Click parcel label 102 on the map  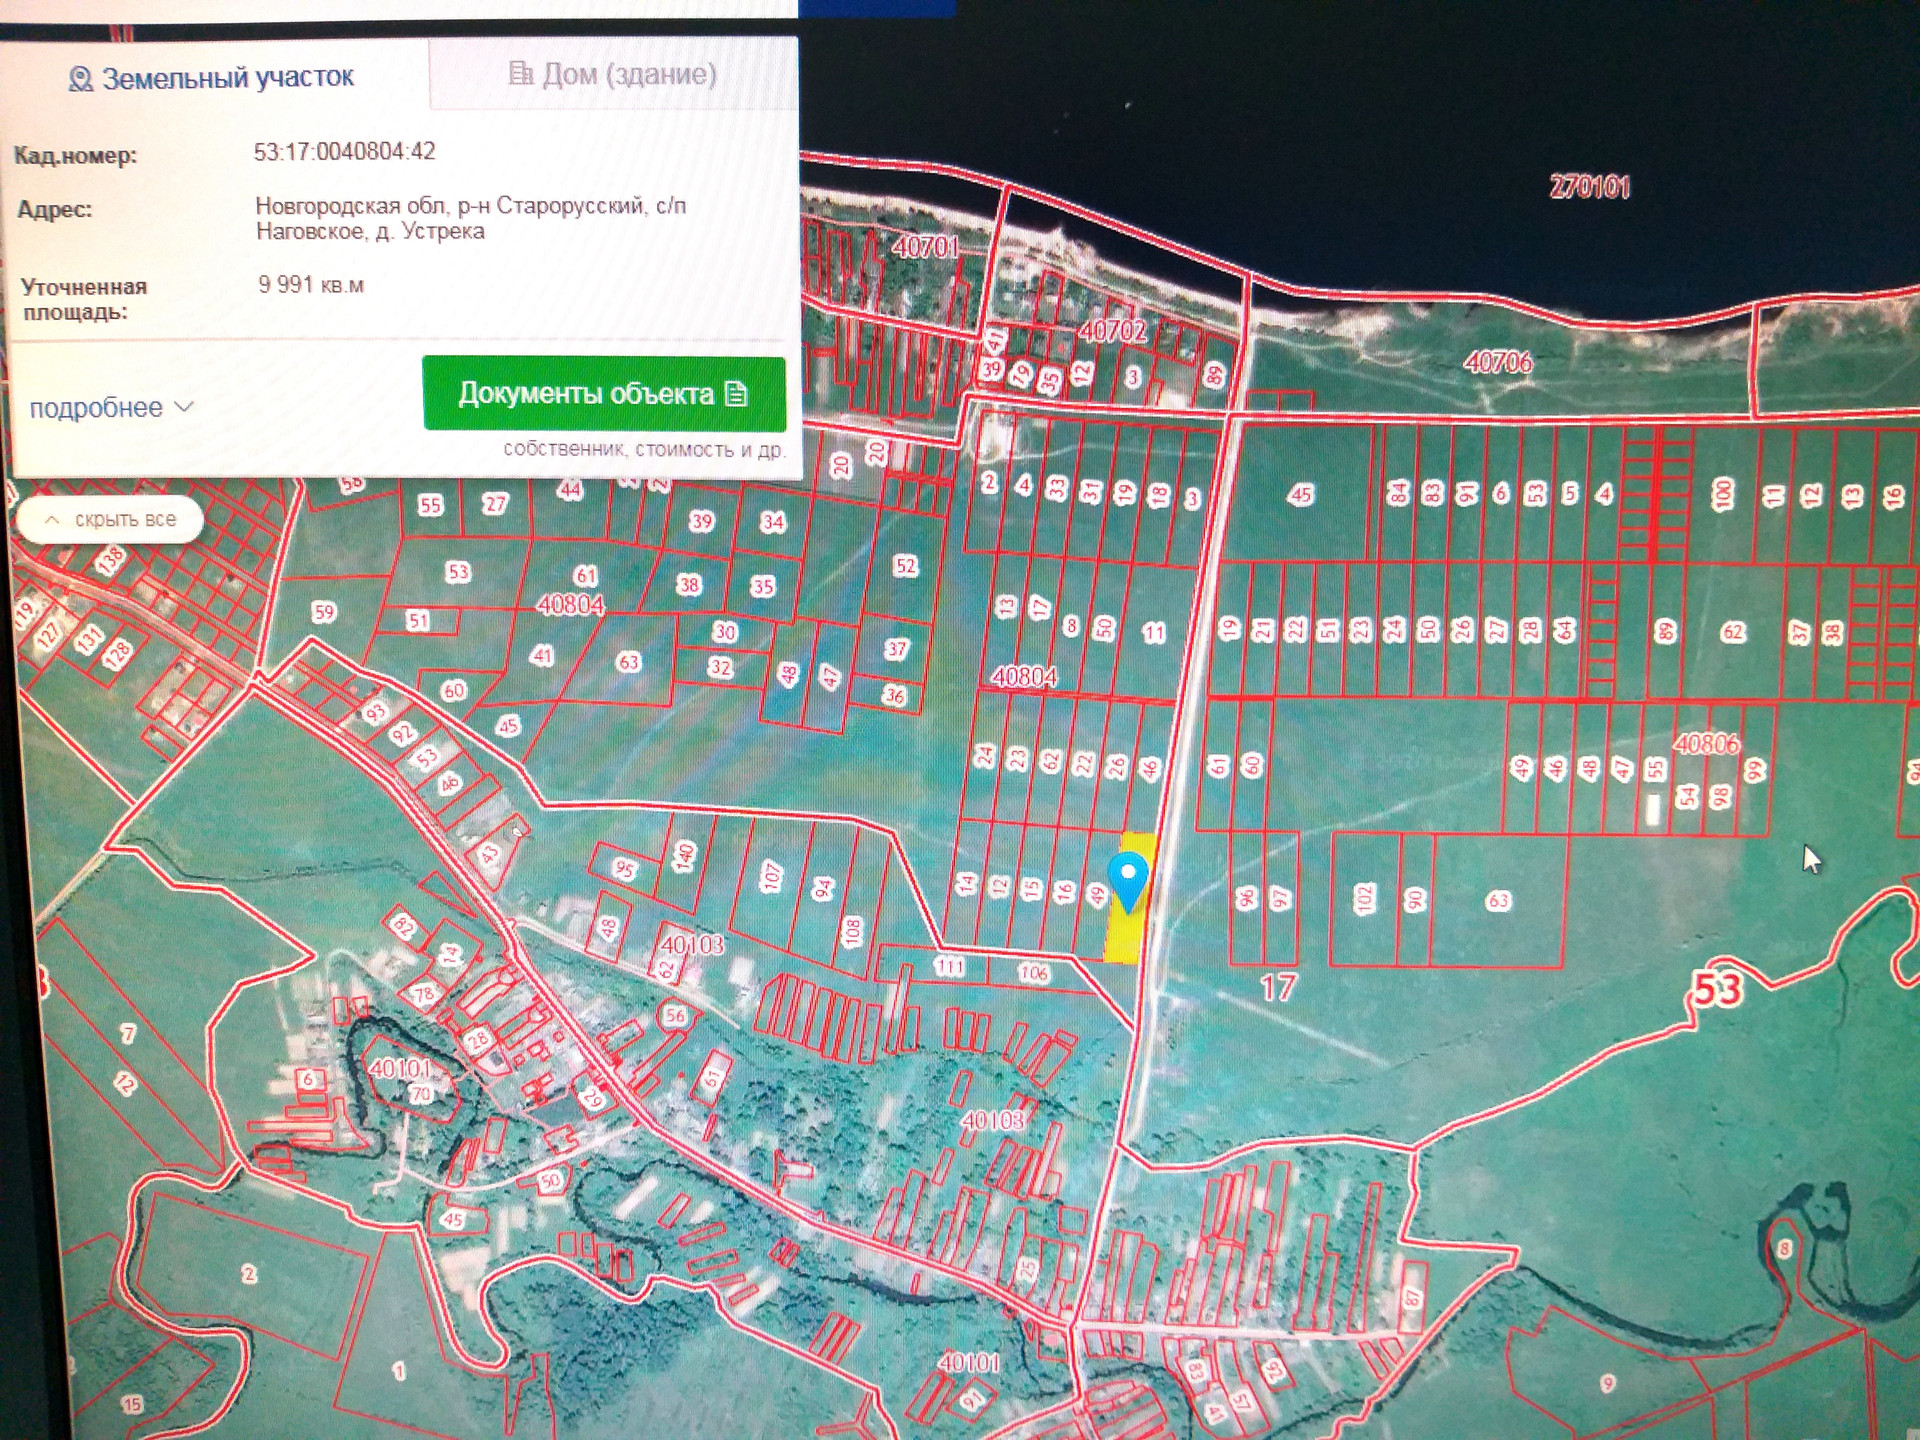pyautogui.click(x=1364, y=898)
